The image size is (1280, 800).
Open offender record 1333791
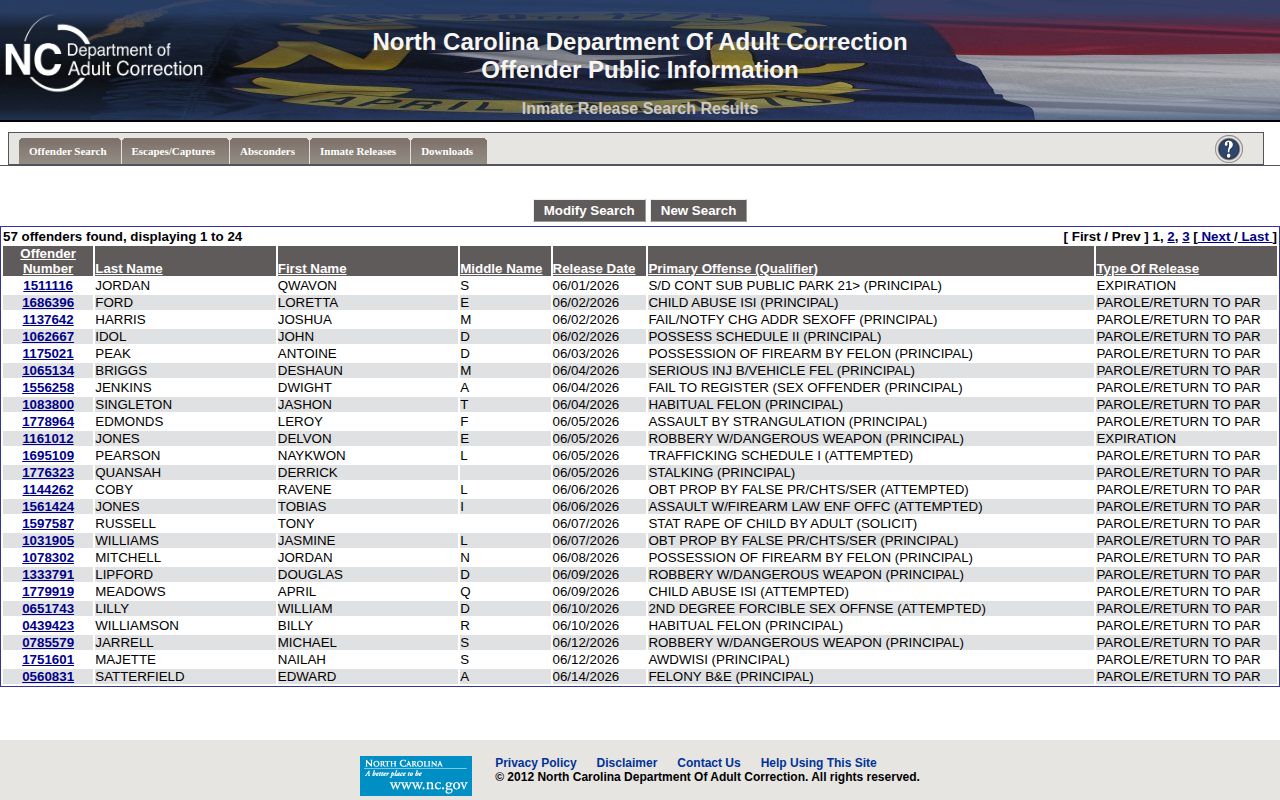click(48, 574)
